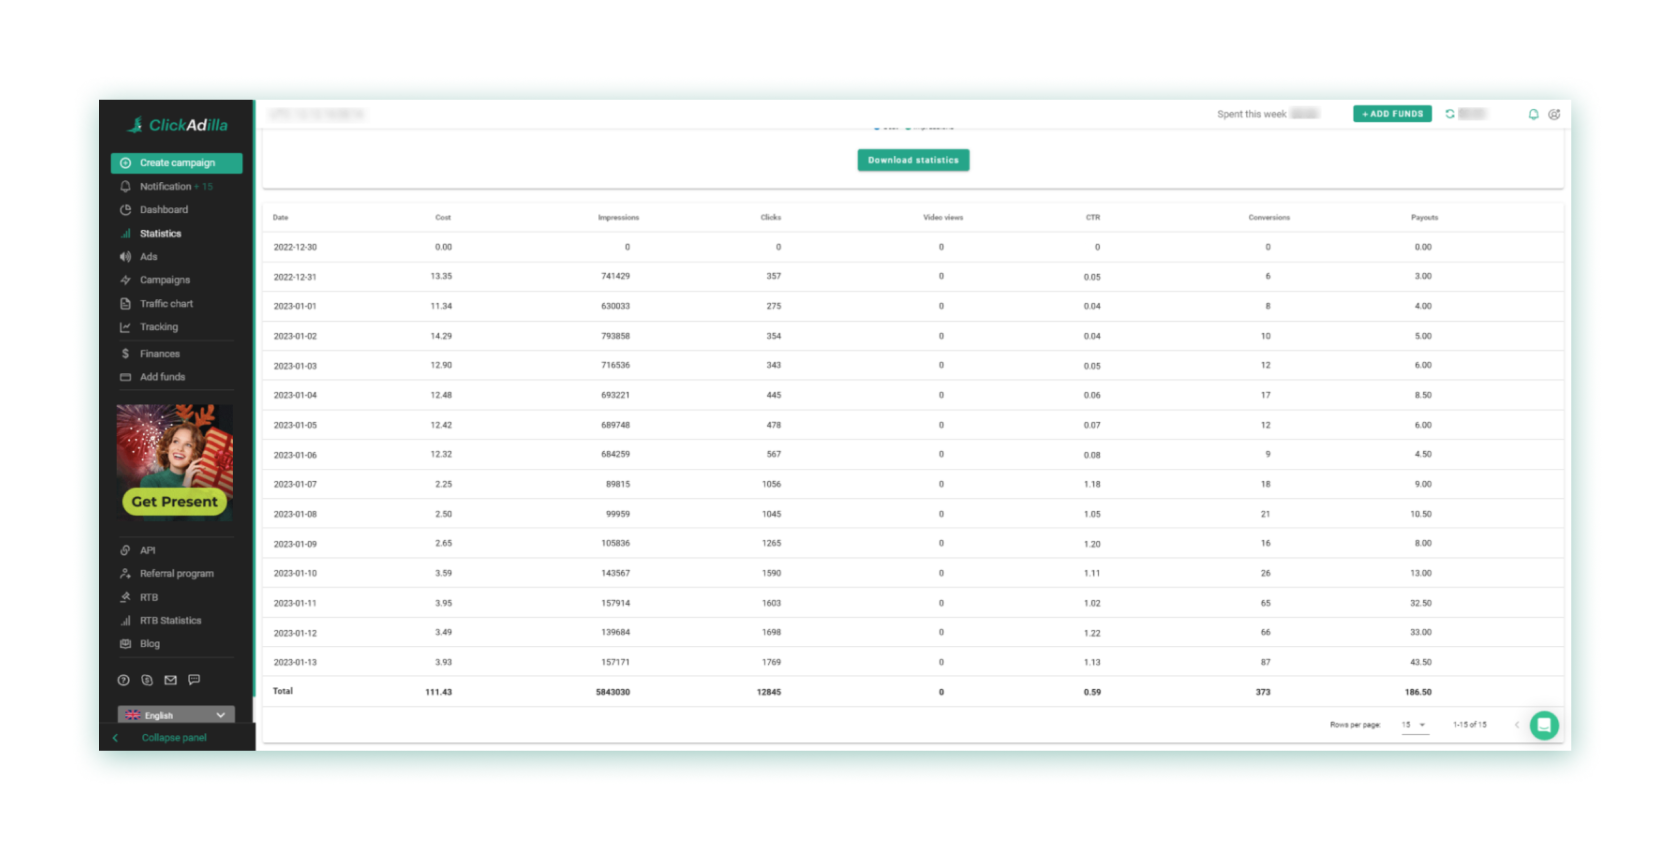Open the Dashboard menu item

163,210
